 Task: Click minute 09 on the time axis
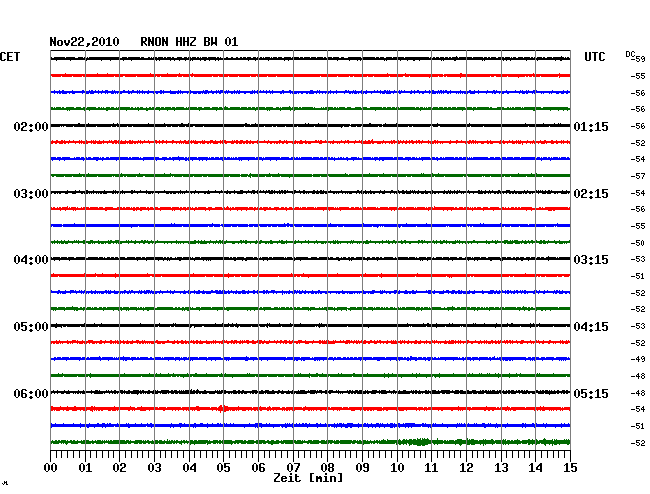click(x=362, y=467)
